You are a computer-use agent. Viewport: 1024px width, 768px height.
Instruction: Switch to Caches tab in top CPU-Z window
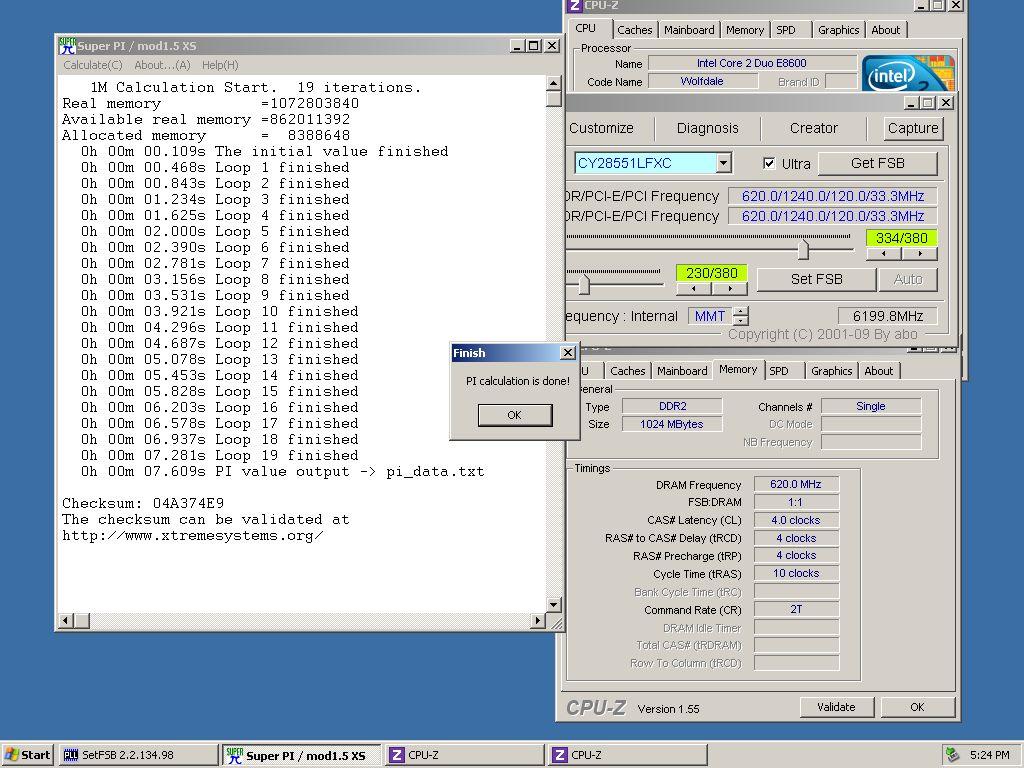(x=634, y=30)
